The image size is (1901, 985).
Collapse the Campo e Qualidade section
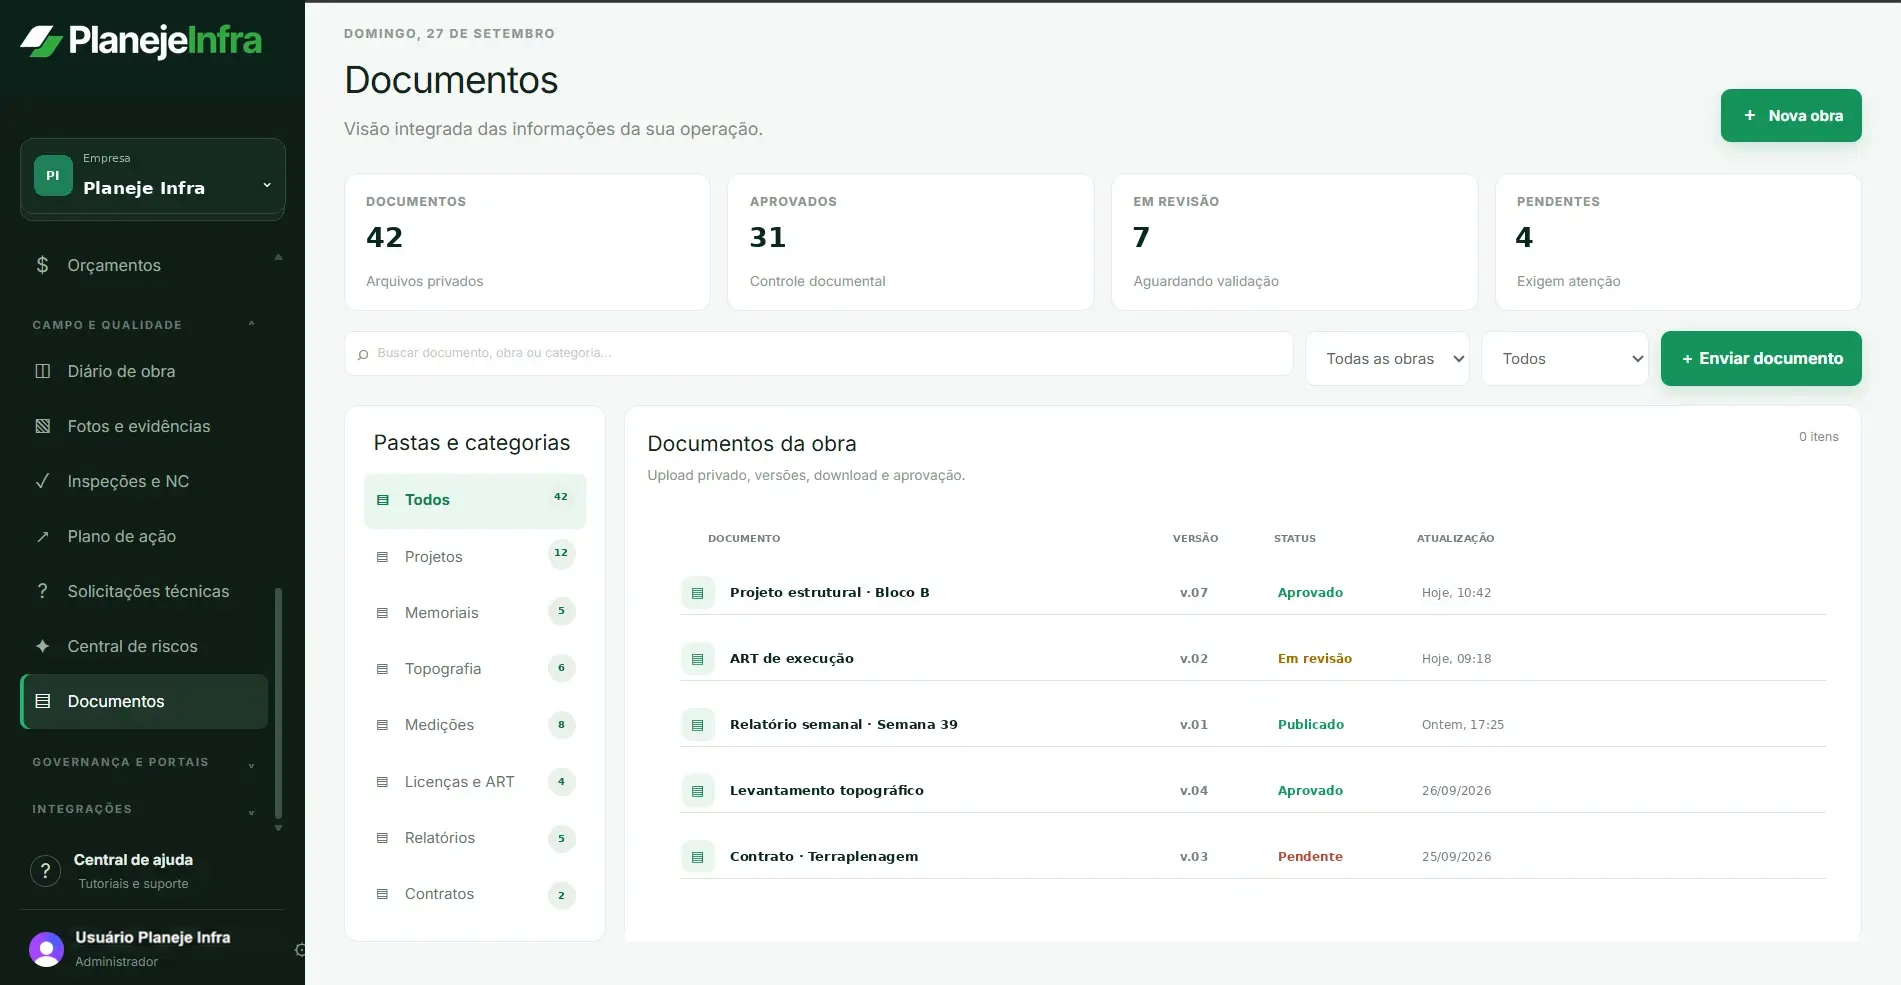[x=251, y=325]
